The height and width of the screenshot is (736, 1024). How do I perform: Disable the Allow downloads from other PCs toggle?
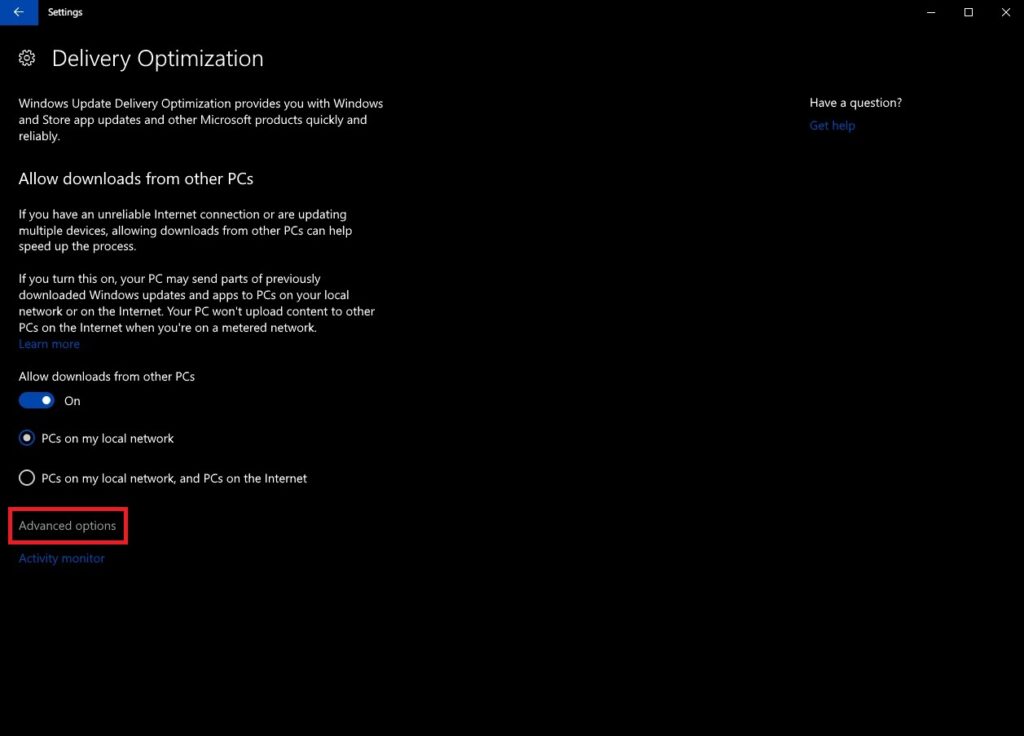click(x=35, y=400)
